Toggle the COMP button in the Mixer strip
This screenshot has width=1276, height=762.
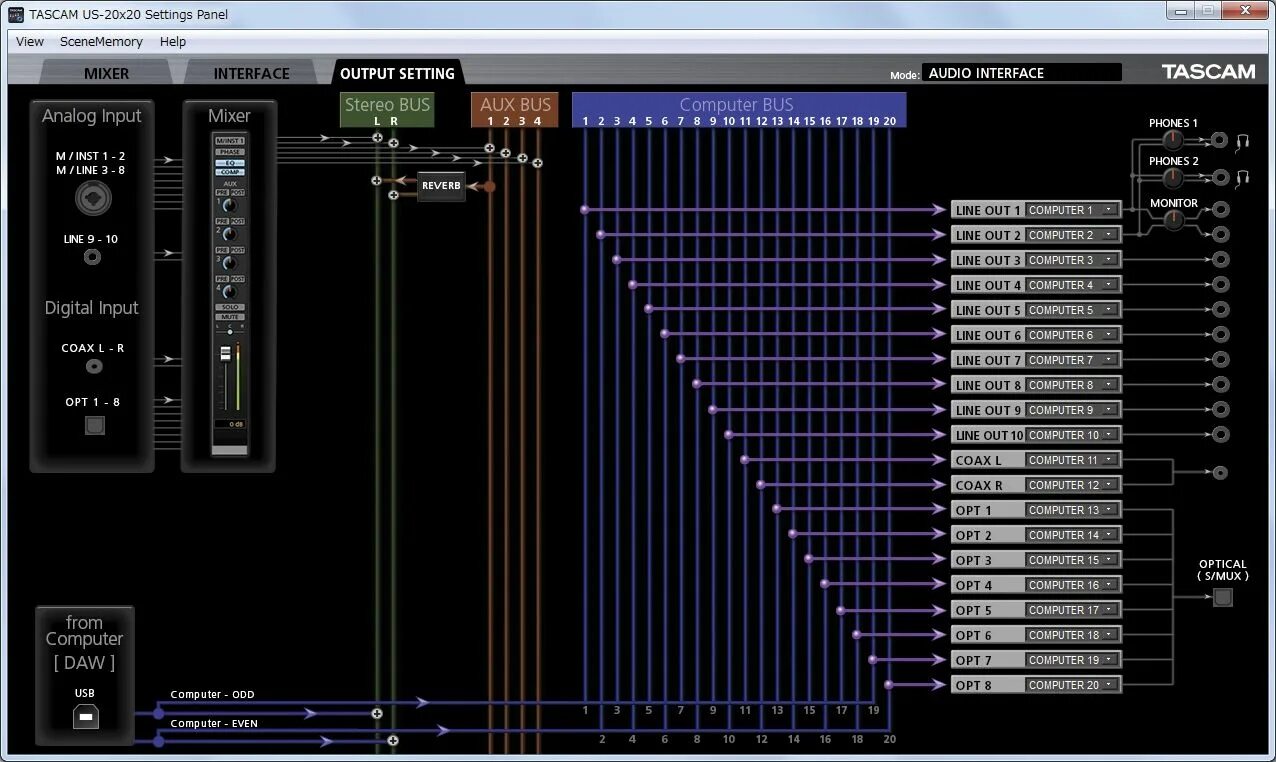pyautogui.click(x=230, y=172)
